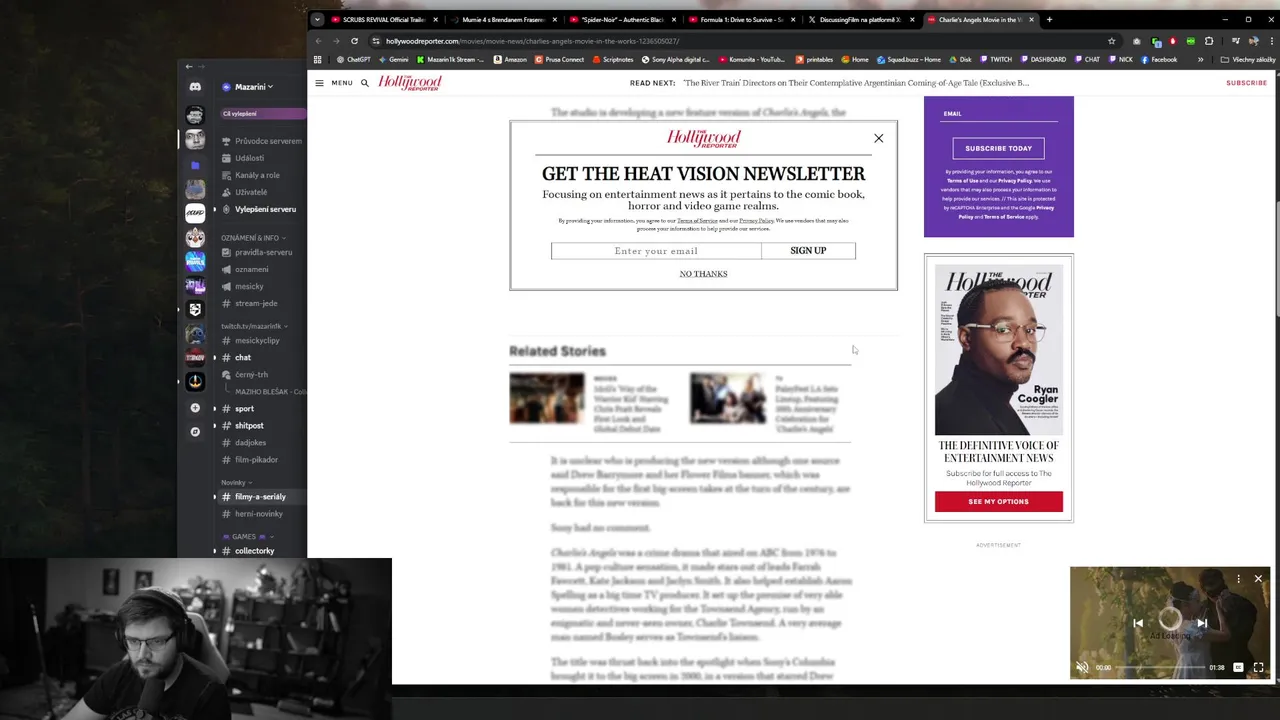Open the browser apps grid icon
The width and height of the screenshot is (1280, 720).
[318, 60]
